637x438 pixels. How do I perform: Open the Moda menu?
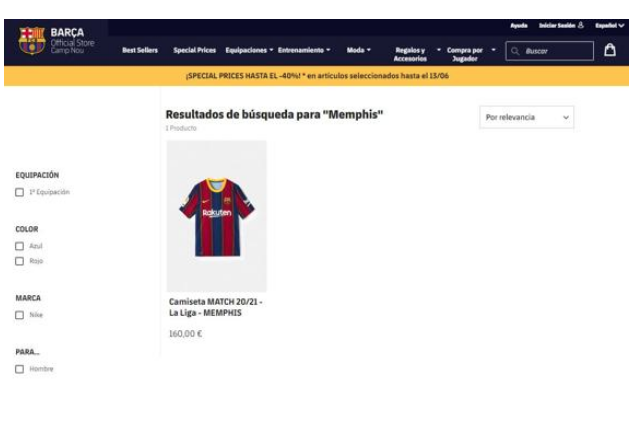tap(359, 50)
